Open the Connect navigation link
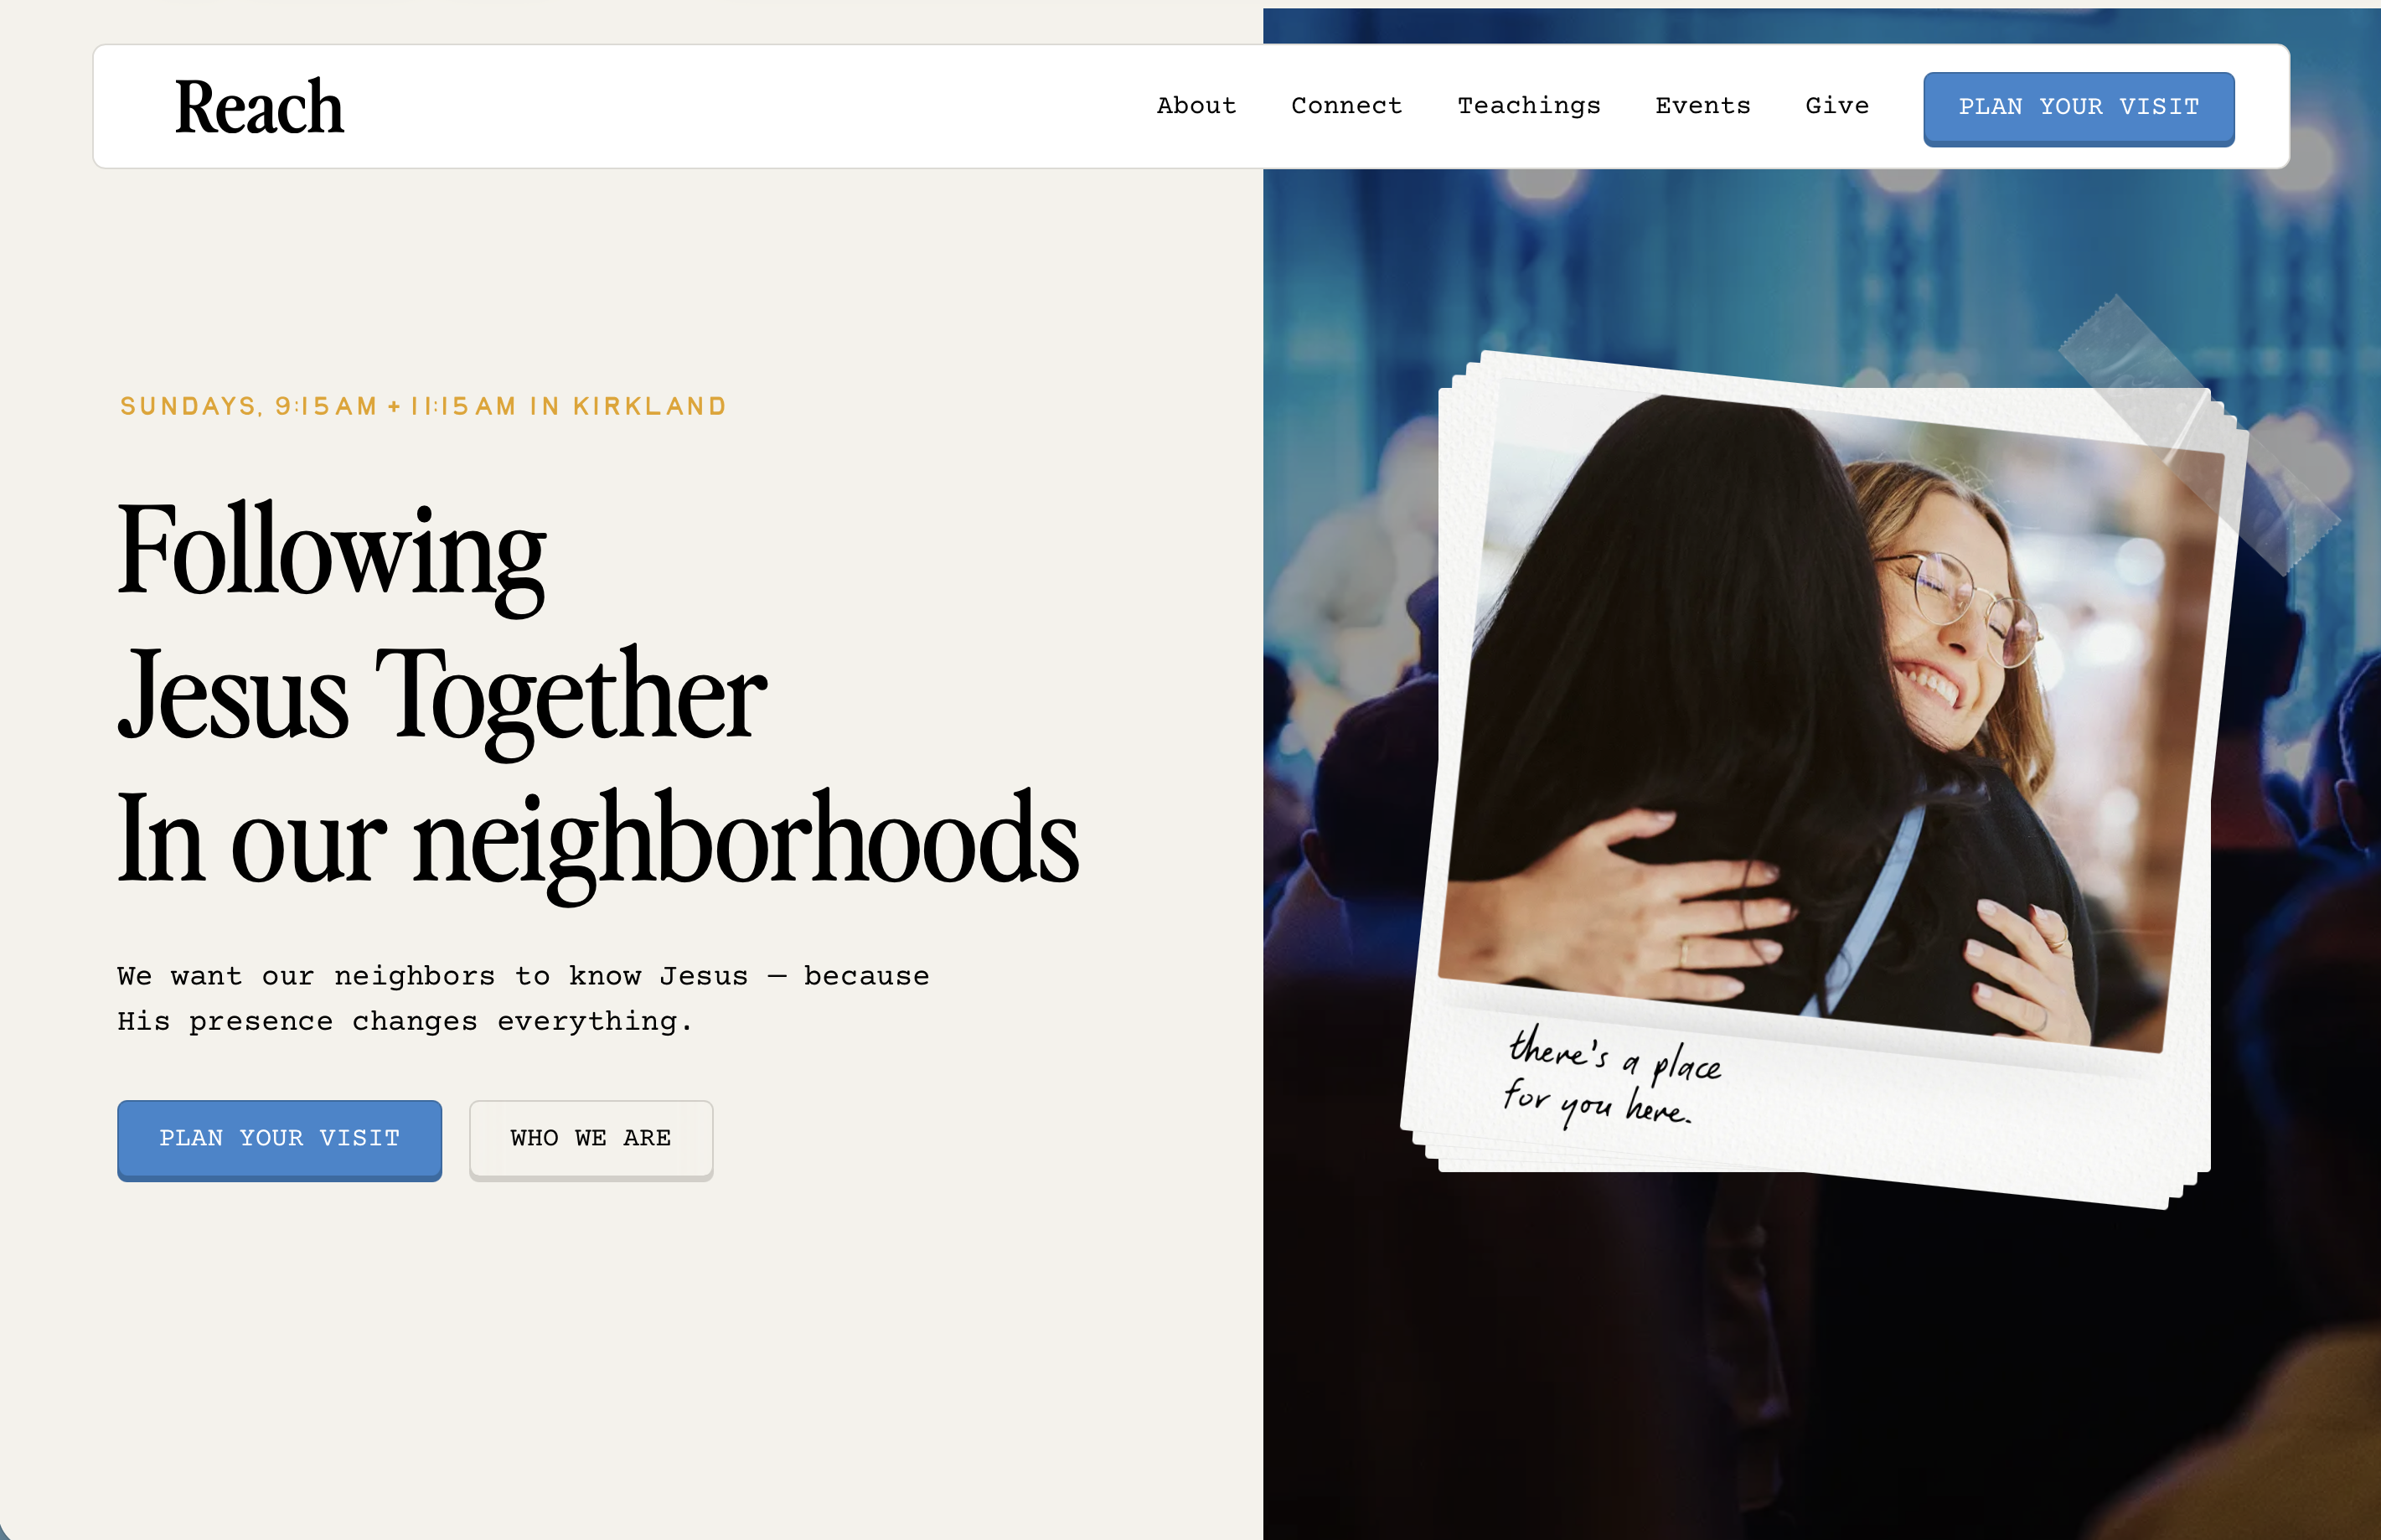Image resolution: width=2381 pixels, height=1540 pixels. pyautogui.click(x=1346, y=106)
